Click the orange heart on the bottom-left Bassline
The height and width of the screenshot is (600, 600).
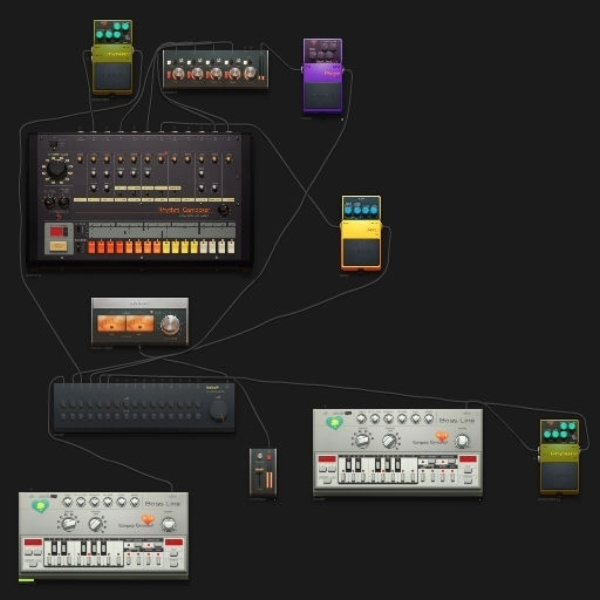148,519
